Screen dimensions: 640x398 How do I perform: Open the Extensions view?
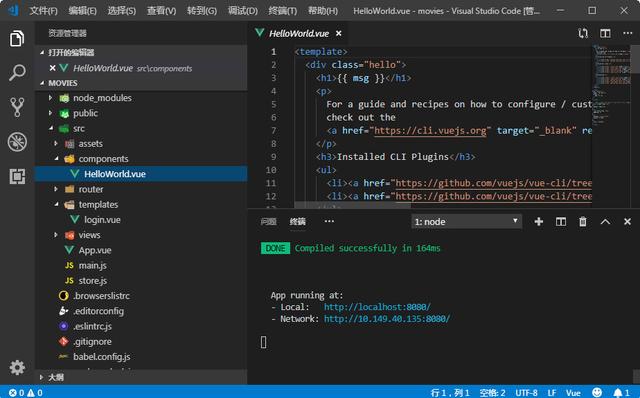coord(17,176)
